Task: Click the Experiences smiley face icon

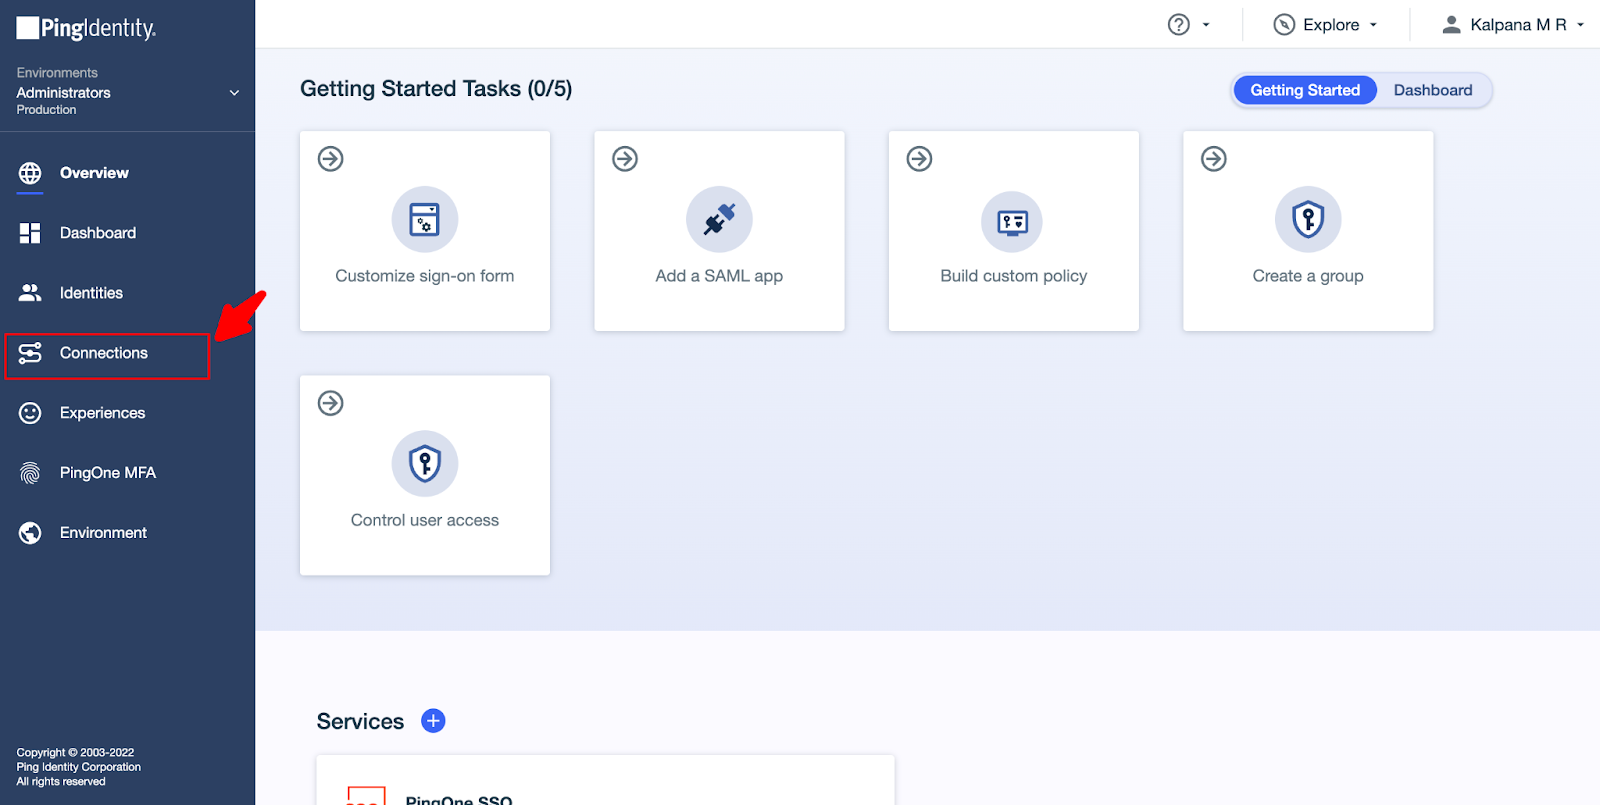Action: (30, 413)
